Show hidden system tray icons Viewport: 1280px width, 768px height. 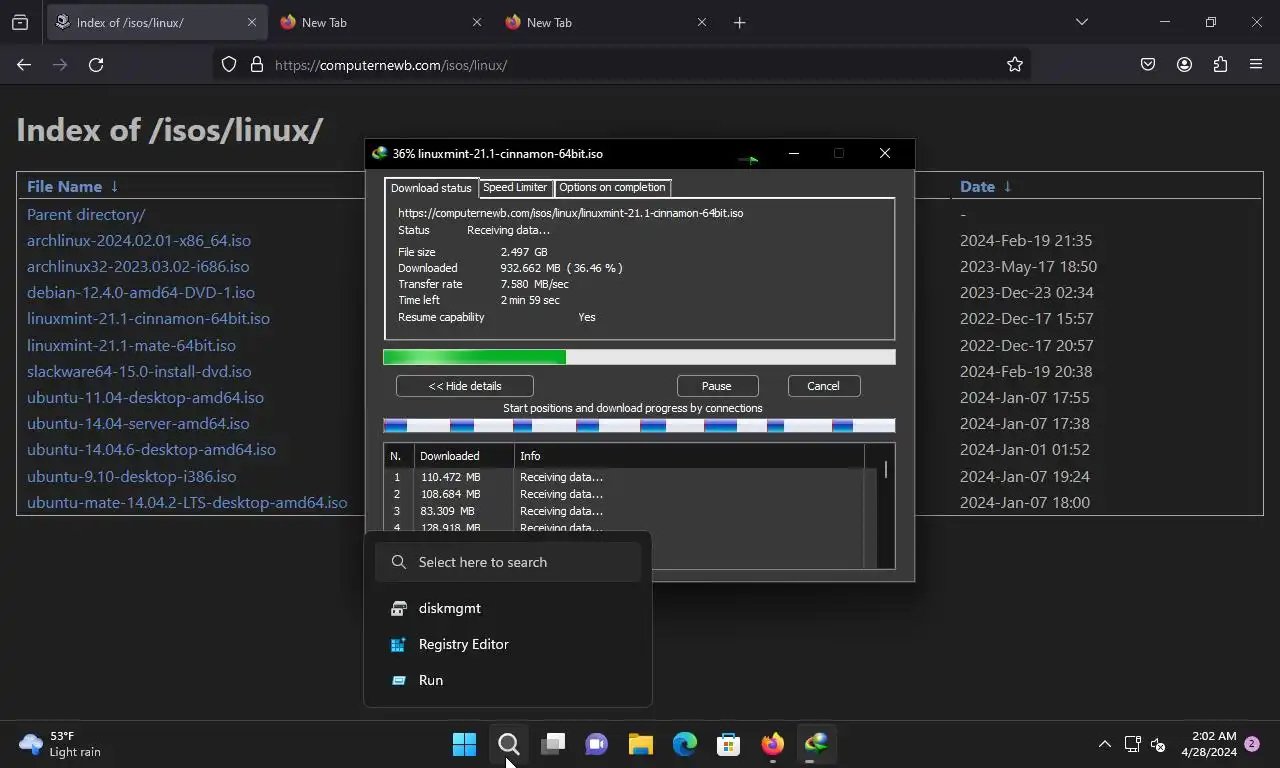[1104, 744]
